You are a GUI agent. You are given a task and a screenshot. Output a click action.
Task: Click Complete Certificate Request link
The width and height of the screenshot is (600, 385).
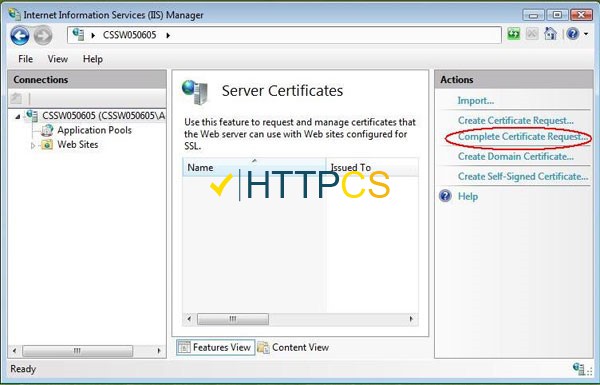pyautogui.click(x=523, y=137)
